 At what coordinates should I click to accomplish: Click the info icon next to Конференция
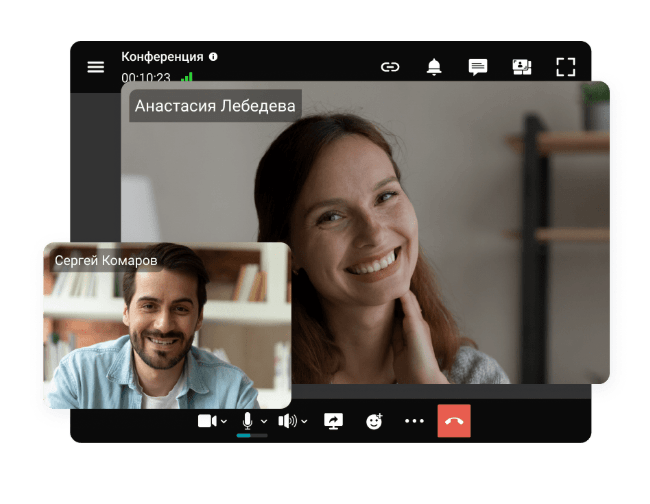pos(213,56)
